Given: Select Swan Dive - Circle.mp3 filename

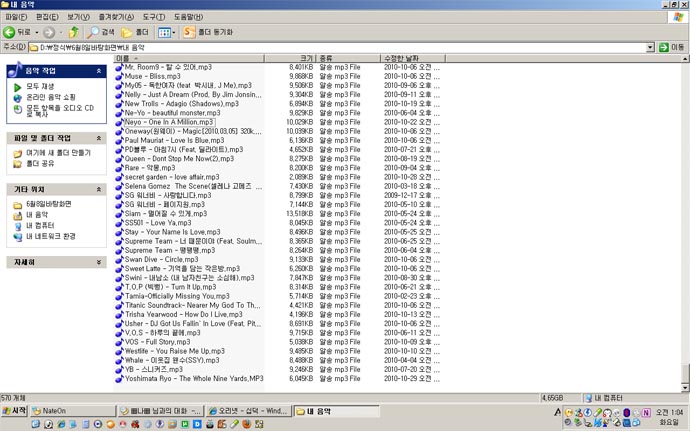Looking at the screenshot, I should [161, 260].
